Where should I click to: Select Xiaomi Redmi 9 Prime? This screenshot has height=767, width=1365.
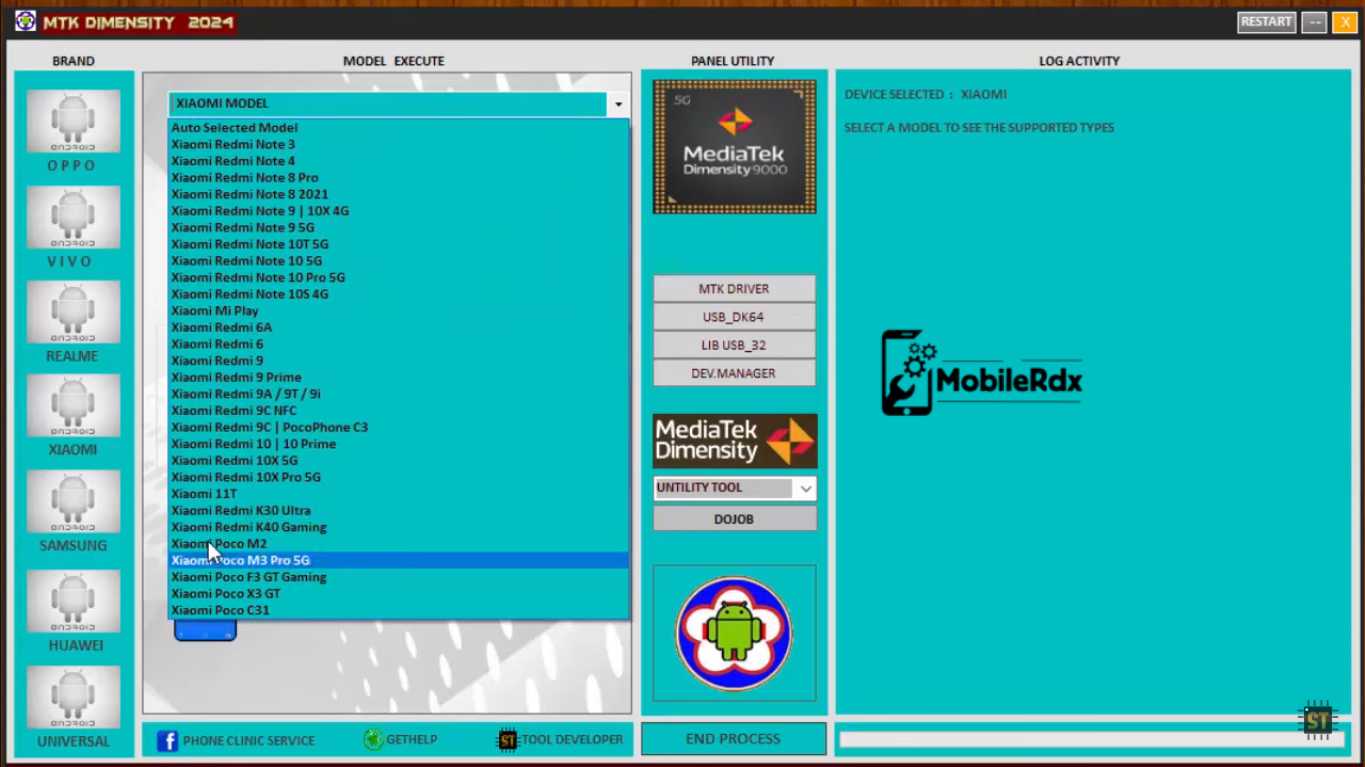point(398,378)
